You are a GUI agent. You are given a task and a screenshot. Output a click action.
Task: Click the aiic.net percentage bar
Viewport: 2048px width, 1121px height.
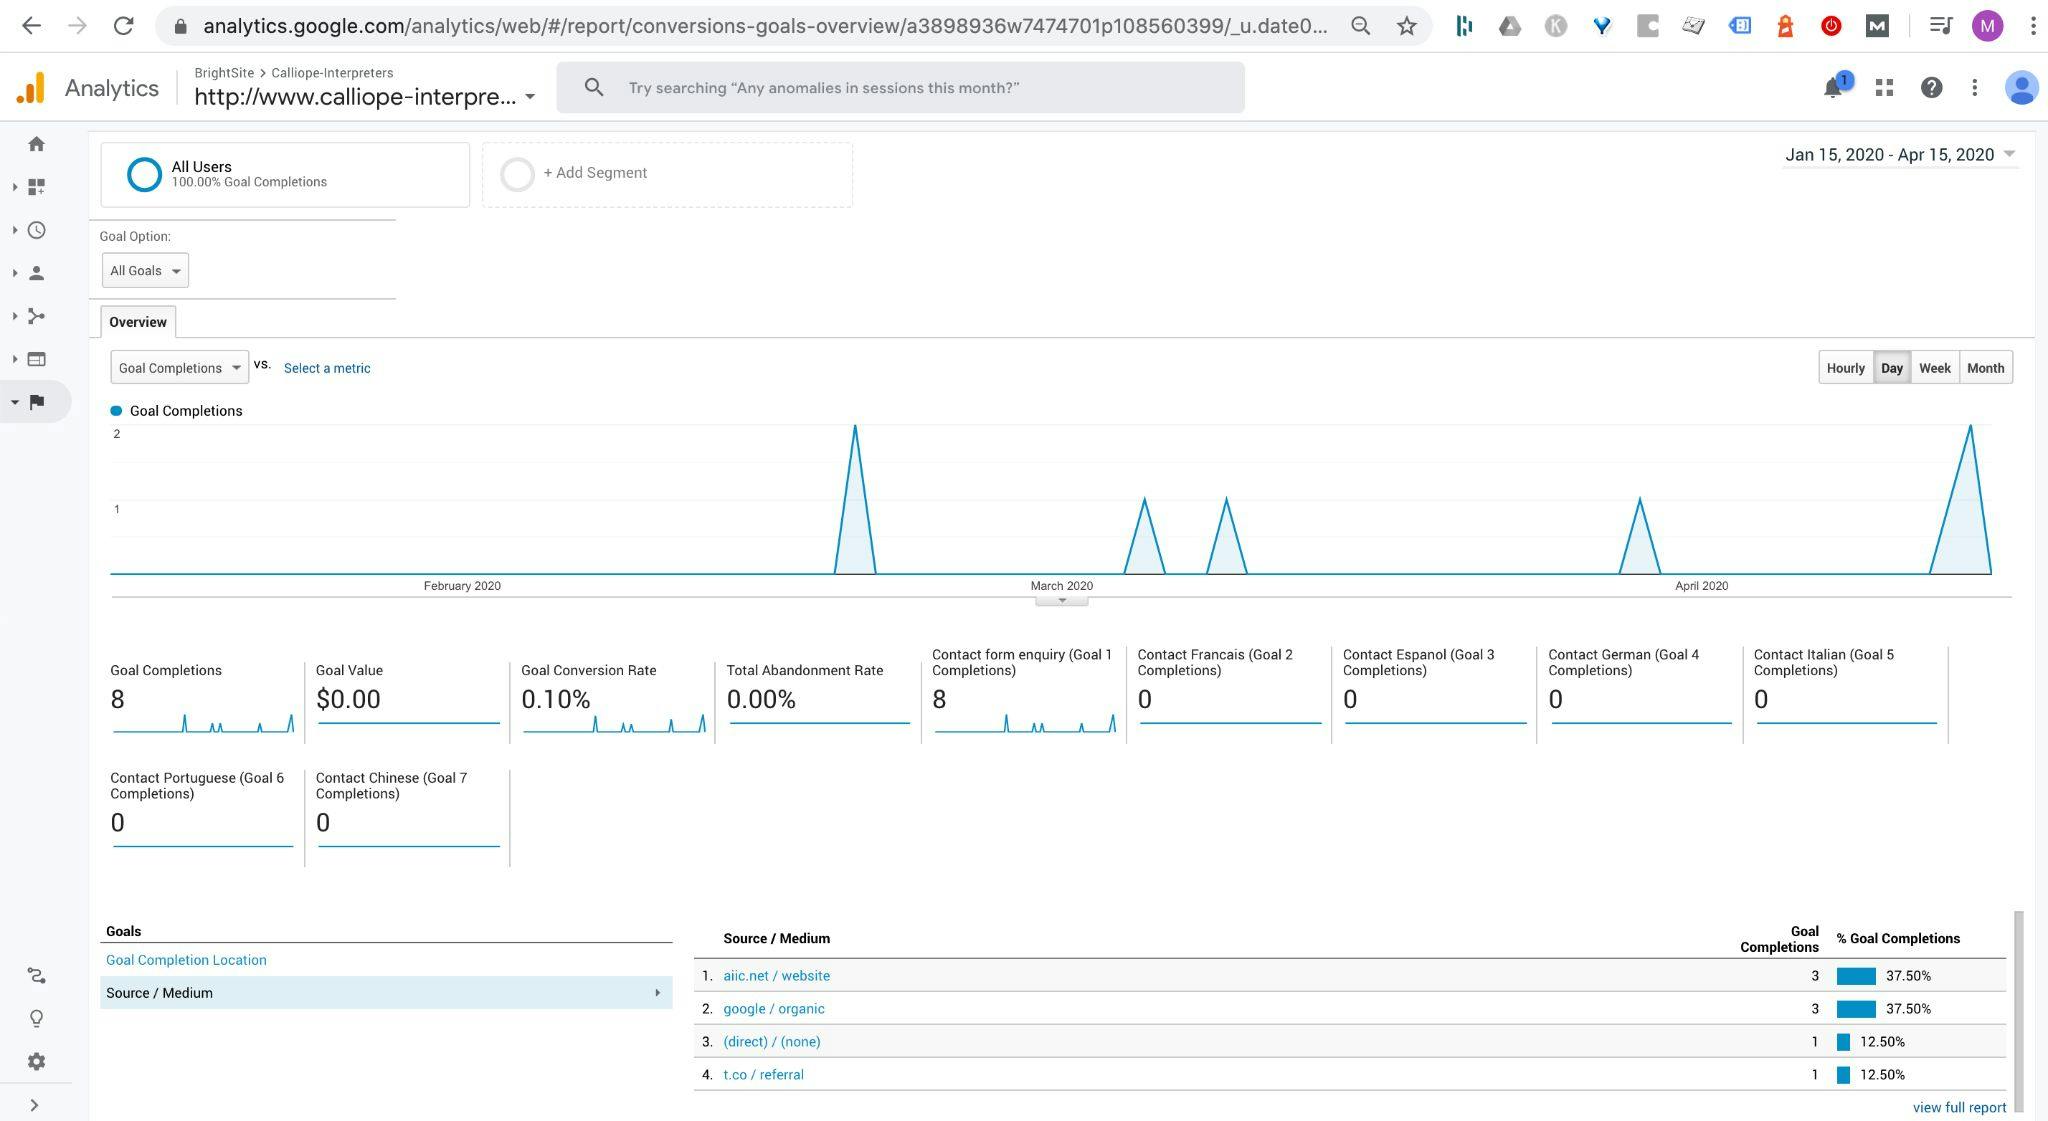coord(1856,976)
